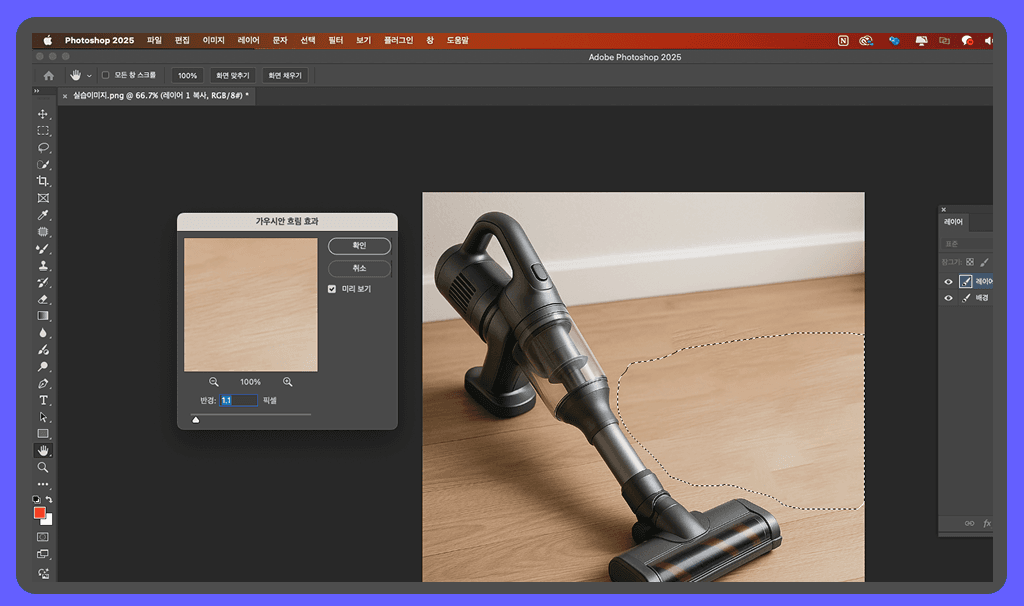This screenshot has width=1024, height=606.
Task: Click the 화면 채우기 button
Action: point(285,76)
